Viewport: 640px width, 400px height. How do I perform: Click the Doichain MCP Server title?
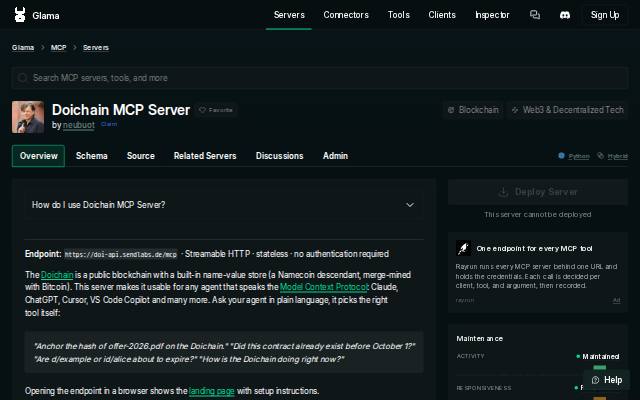coord(121,110)
